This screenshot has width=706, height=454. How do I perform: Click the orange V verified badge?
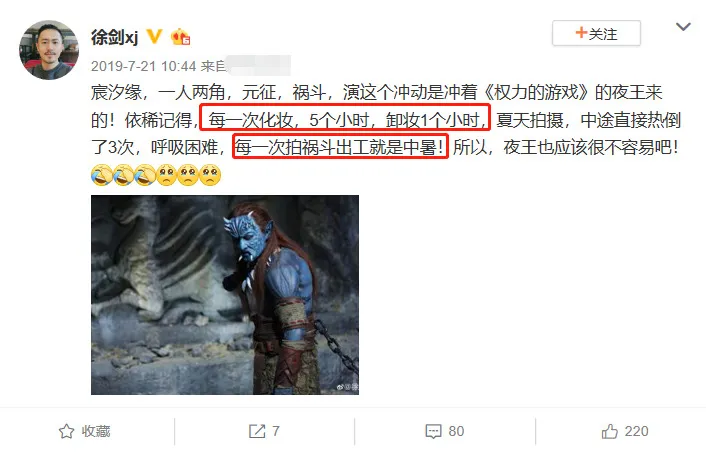tap(154, 36)
